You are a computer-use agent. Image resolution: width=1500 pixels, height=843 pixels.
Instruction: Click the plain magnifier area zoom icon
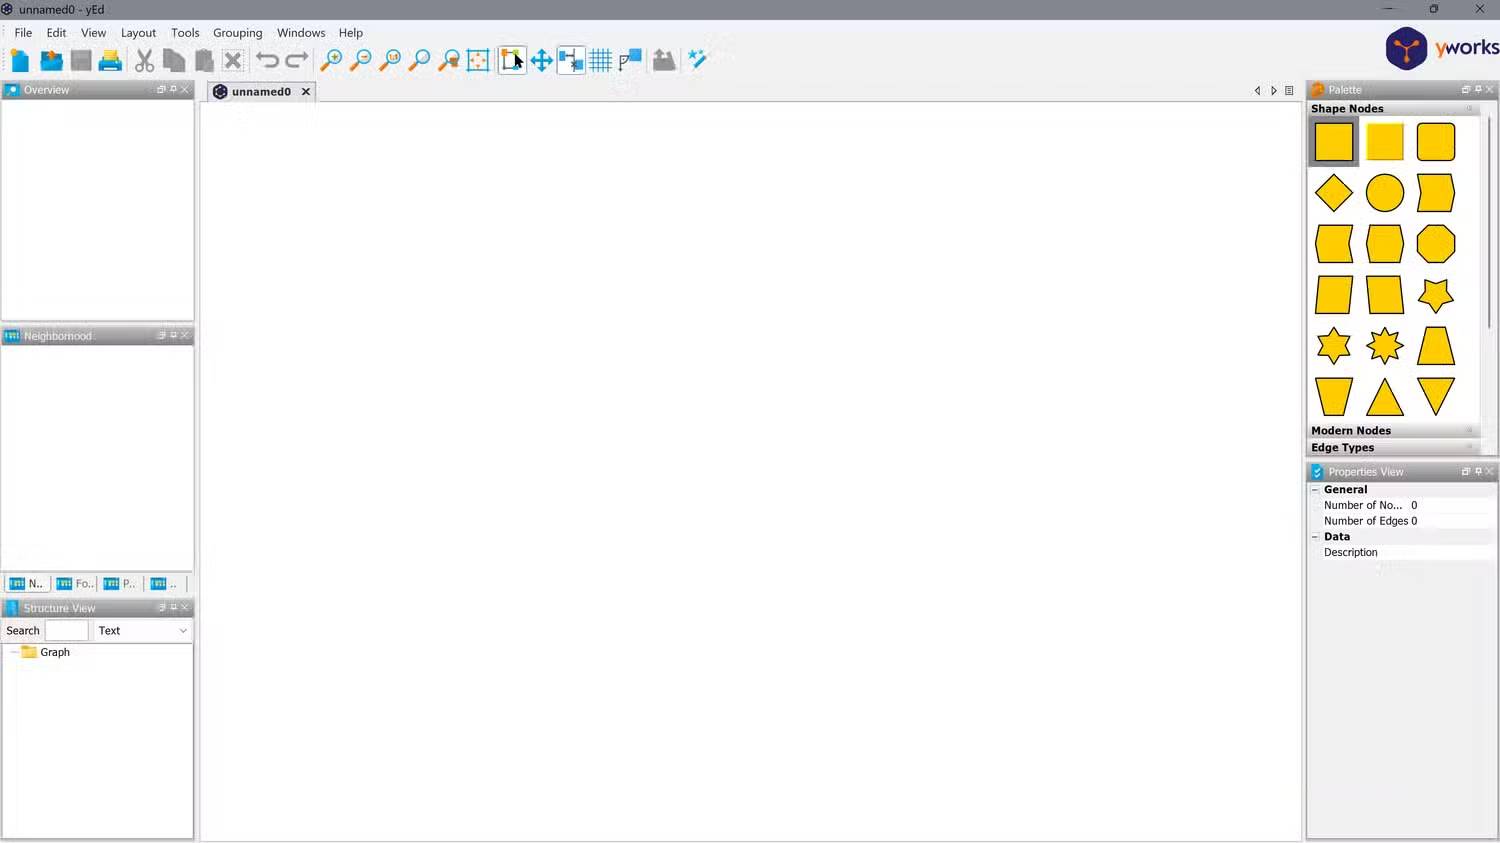click(420, 61)
